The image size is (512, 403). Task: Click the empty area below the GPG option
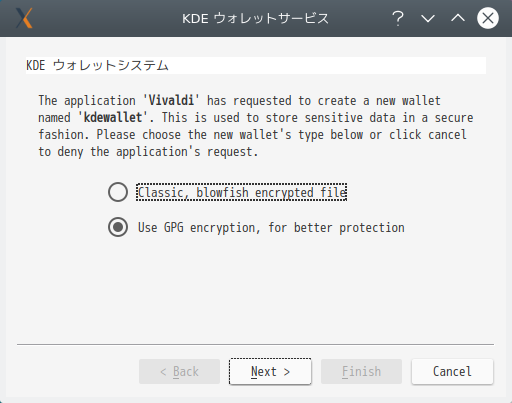point(255,290)
